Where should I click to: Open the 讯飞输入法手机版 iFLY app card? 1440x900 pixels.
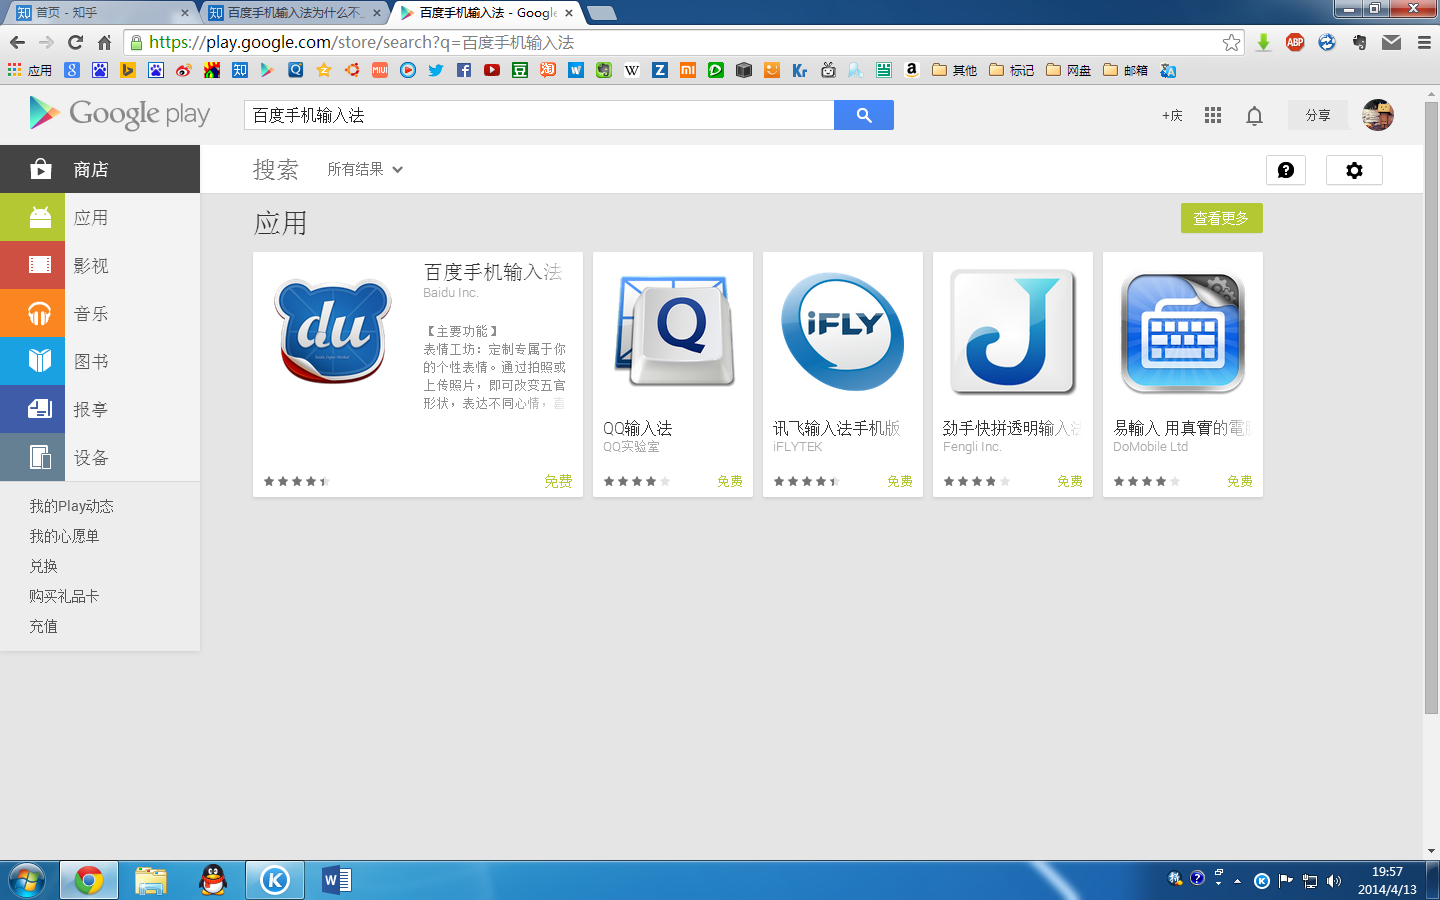(843, 374)
